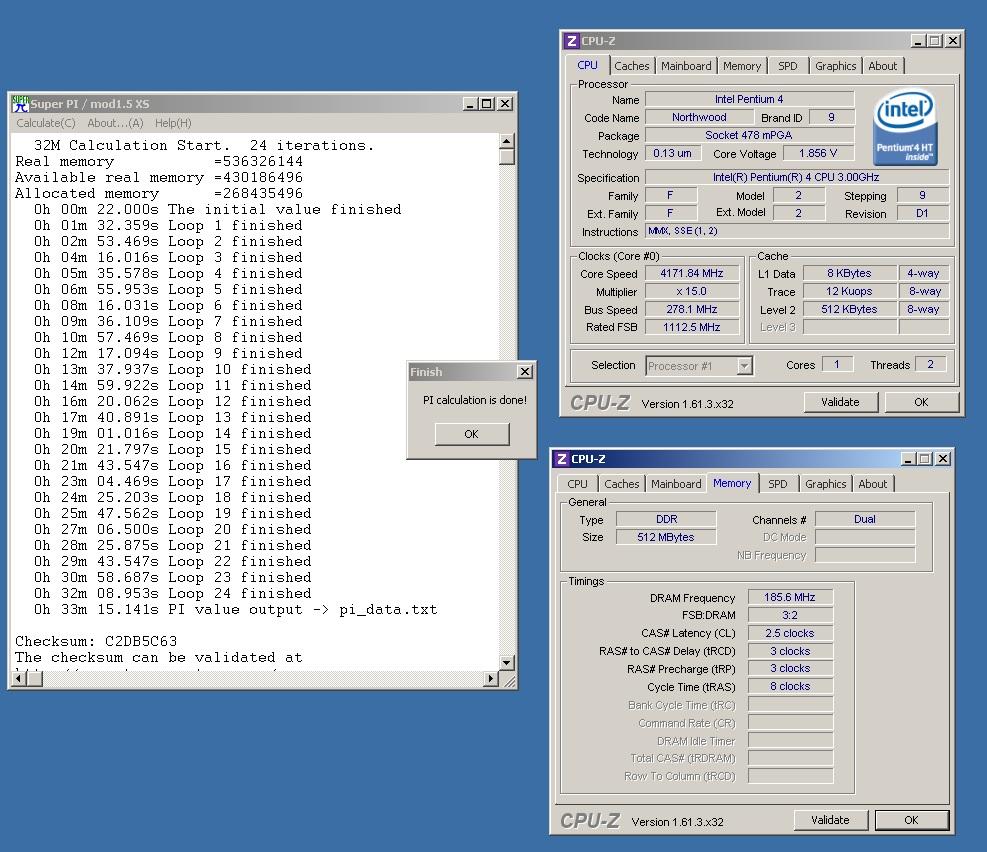Click the Bus Speed value 278.1 MHz
The image size is (987, 852).
click(x=692, y=309)
